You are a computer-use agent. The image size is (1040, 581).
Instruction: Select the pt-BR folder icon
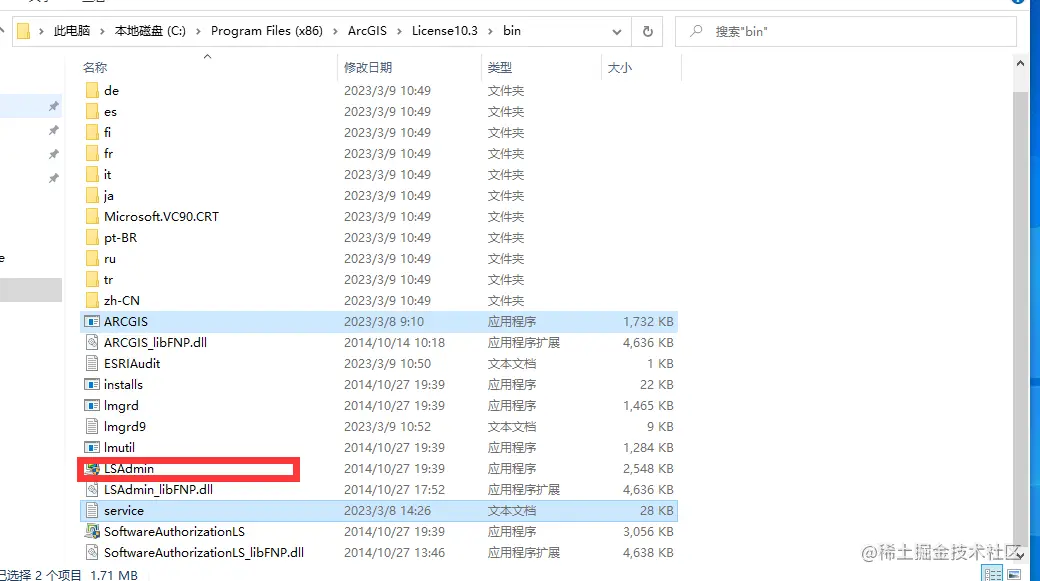coord(92,237)
